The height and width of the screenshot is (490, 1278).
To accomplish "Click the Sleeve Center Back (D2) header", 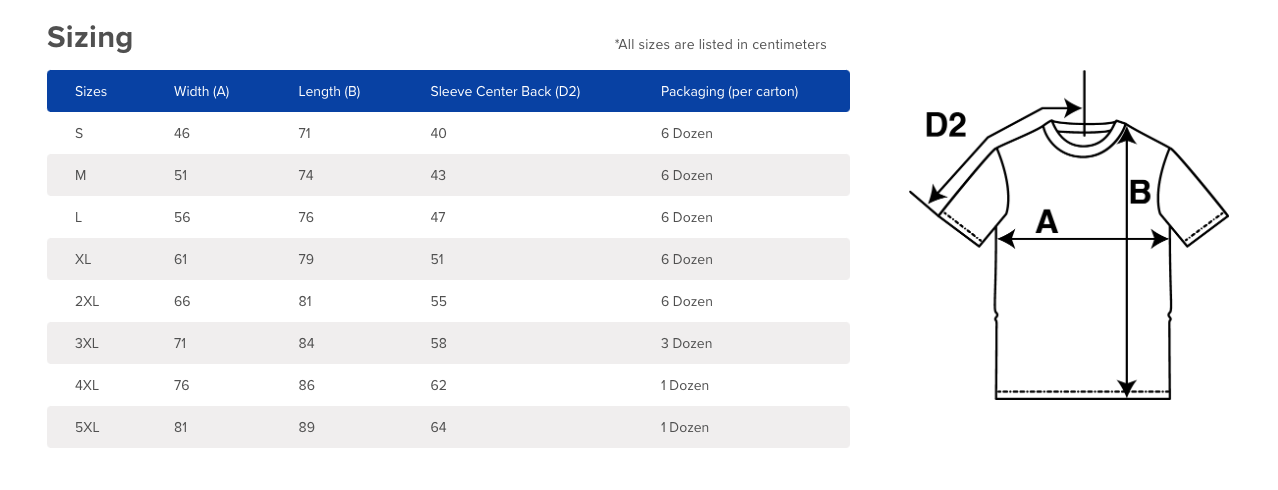I will tap(505, 91).
